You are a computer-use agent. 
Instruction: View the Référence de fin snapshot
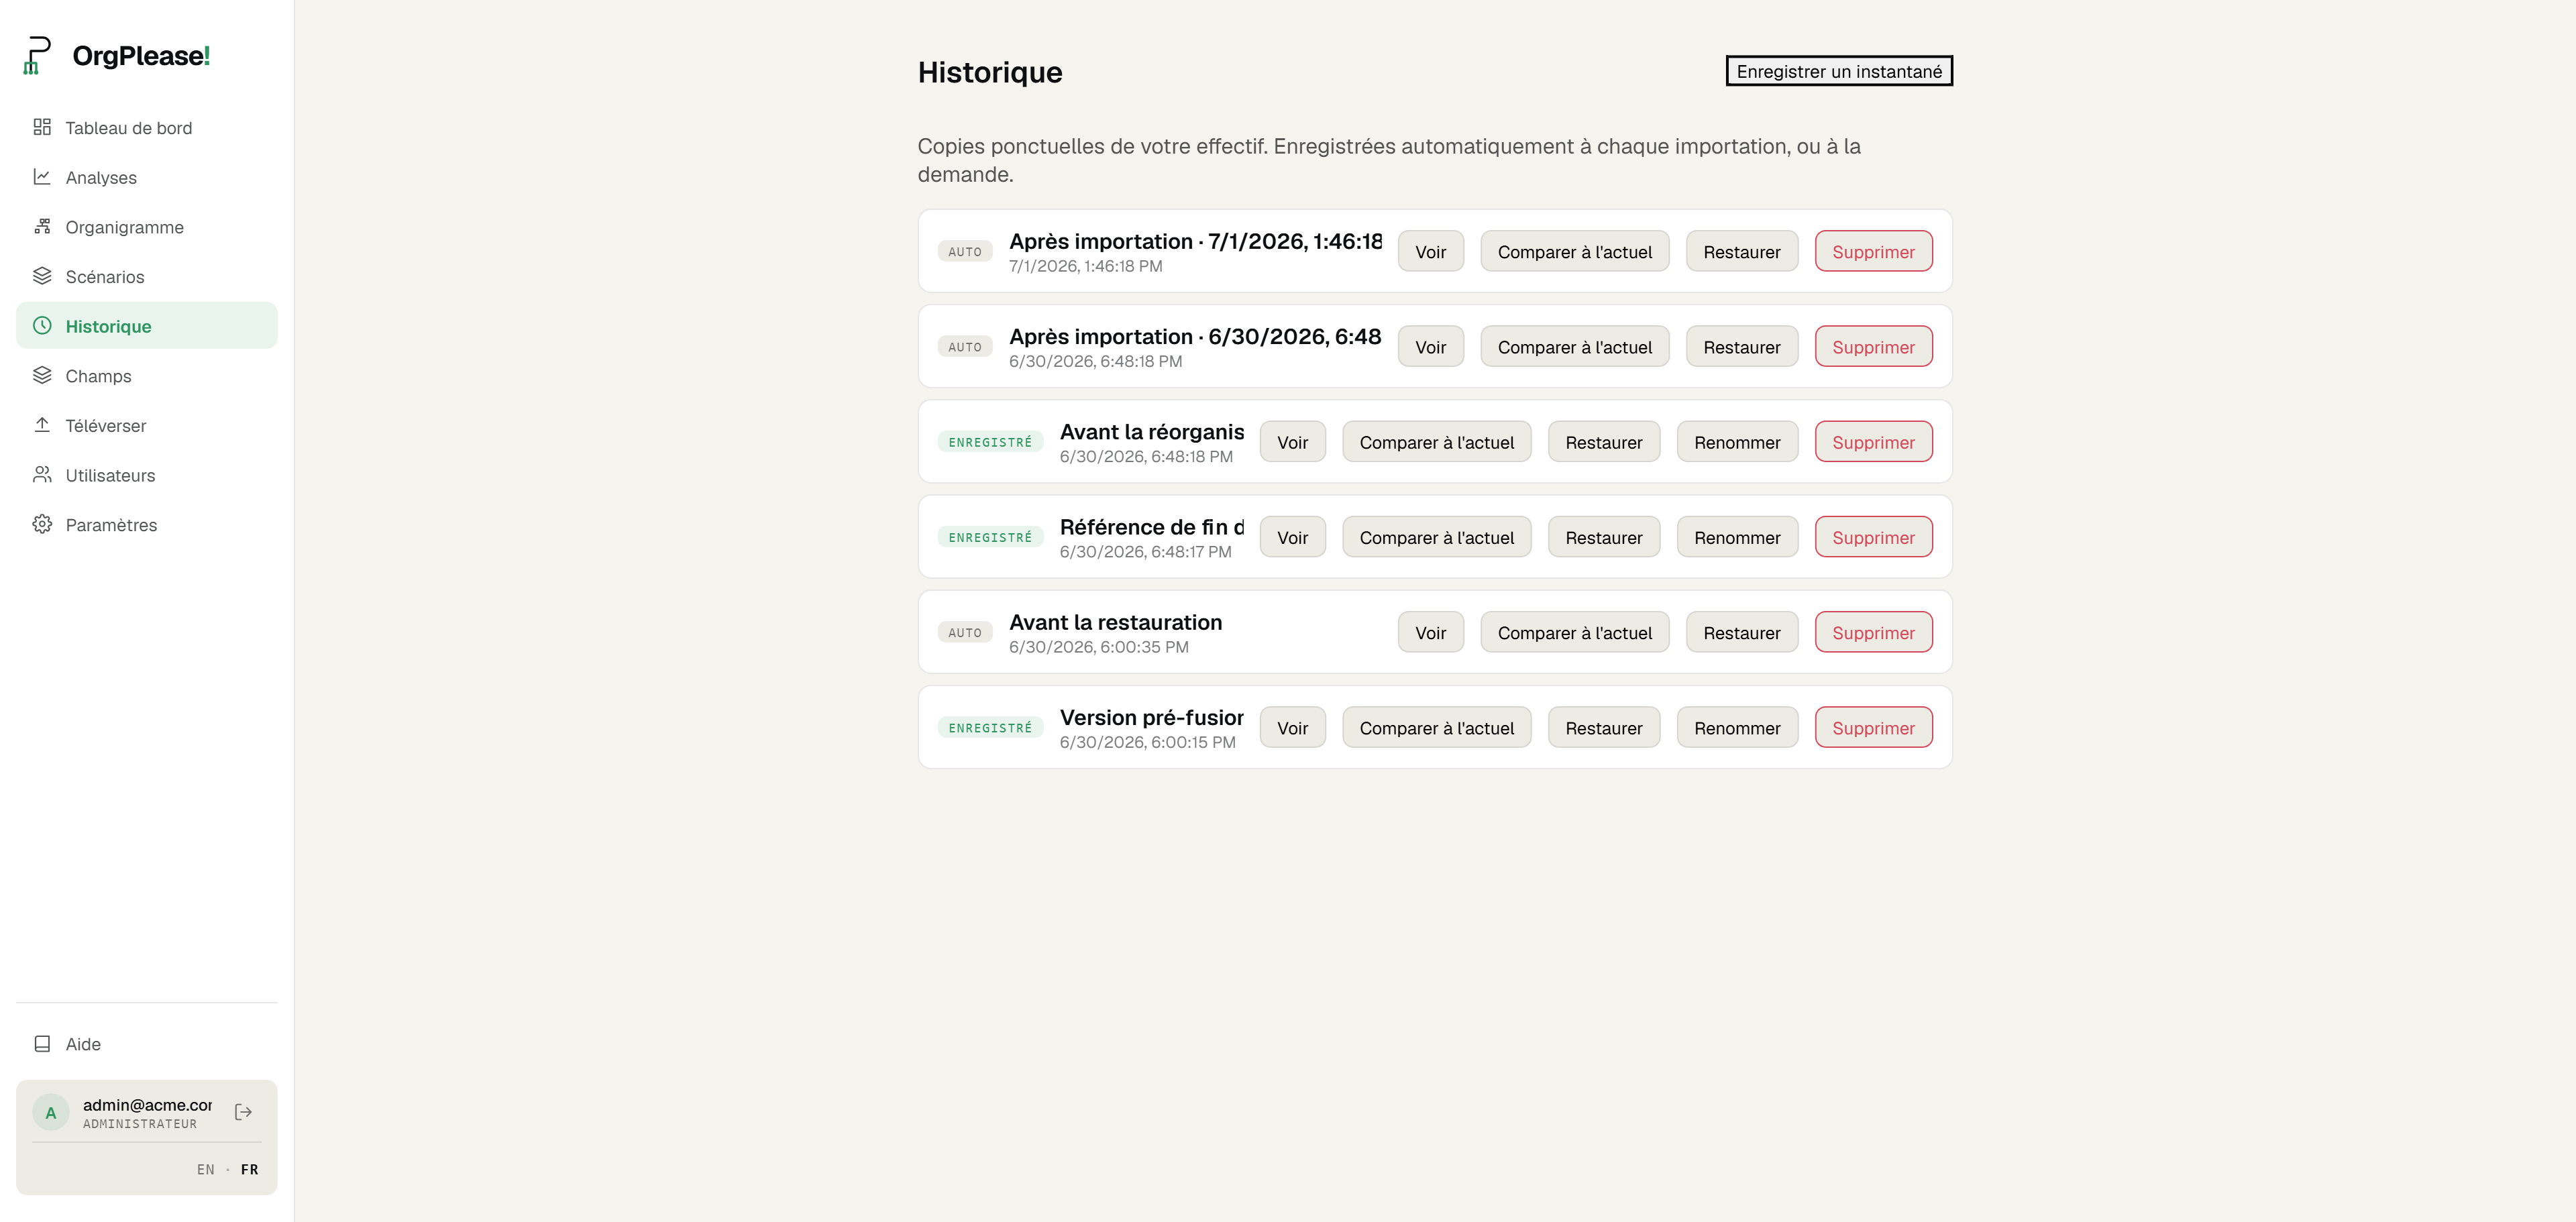(1292, 537)
